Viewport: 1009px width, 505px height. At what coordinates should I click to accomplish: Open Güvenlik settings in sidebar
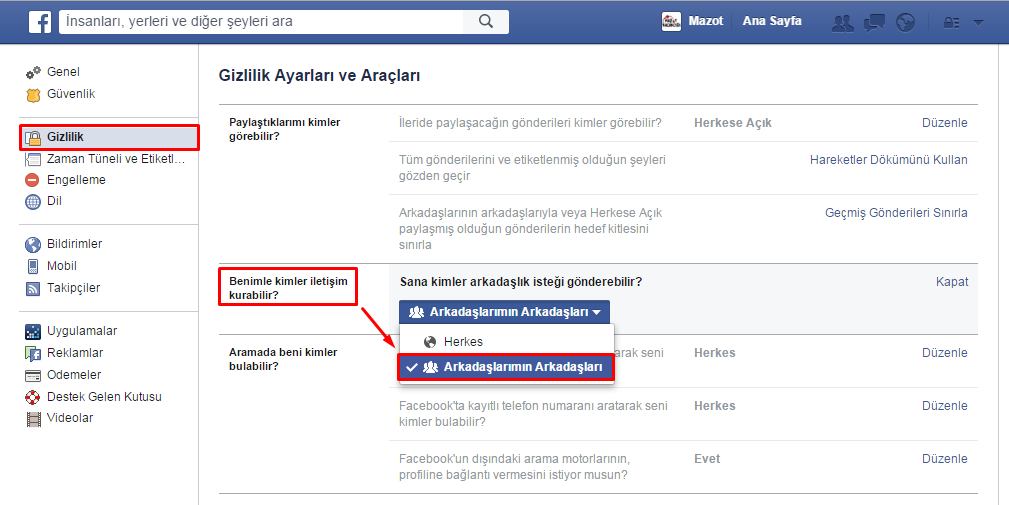point(71,94)
